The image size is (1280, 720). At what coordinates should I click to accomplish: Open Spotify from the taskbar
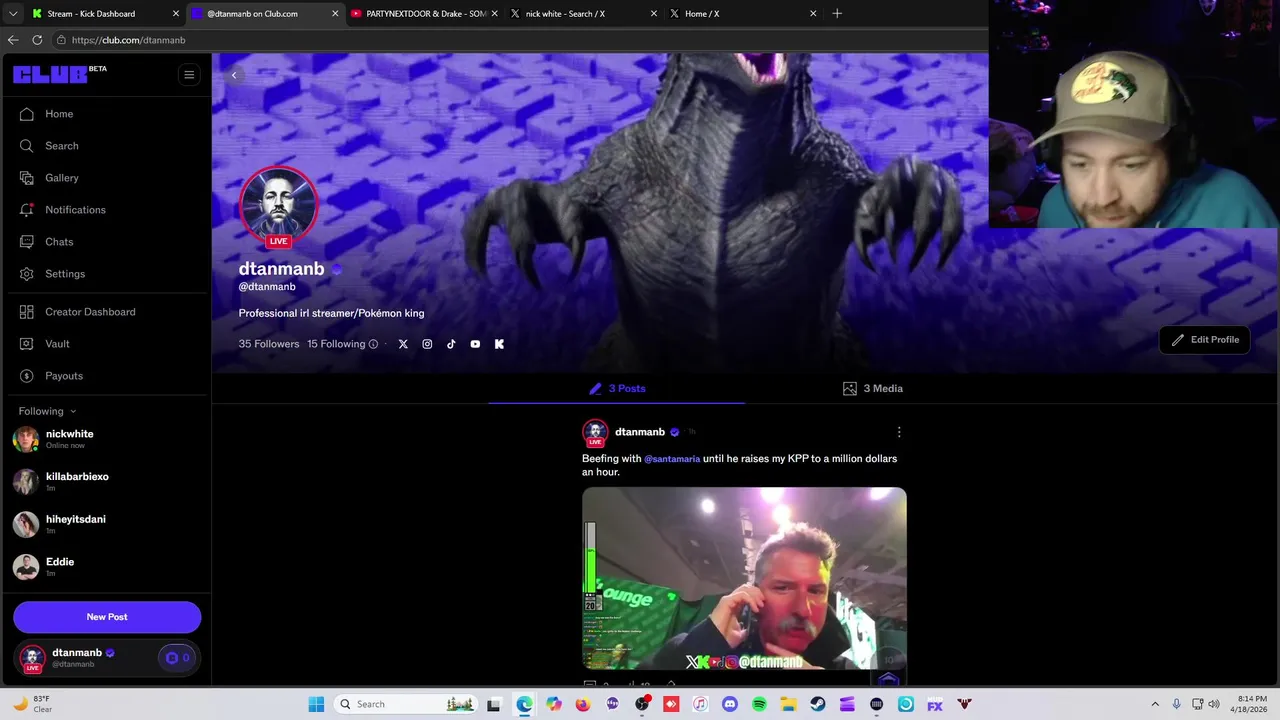(x=759, y=704)
